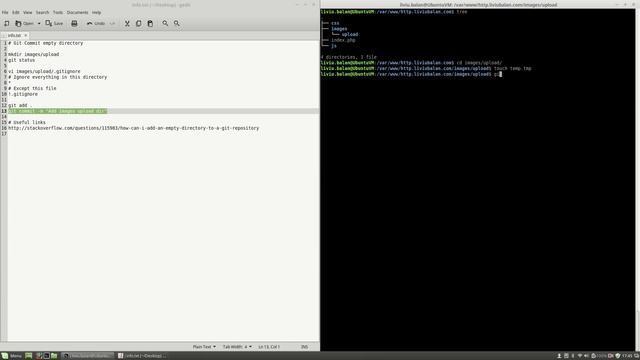Click the user icon in system tray
The image size is (640, 360).
point(559,356)
